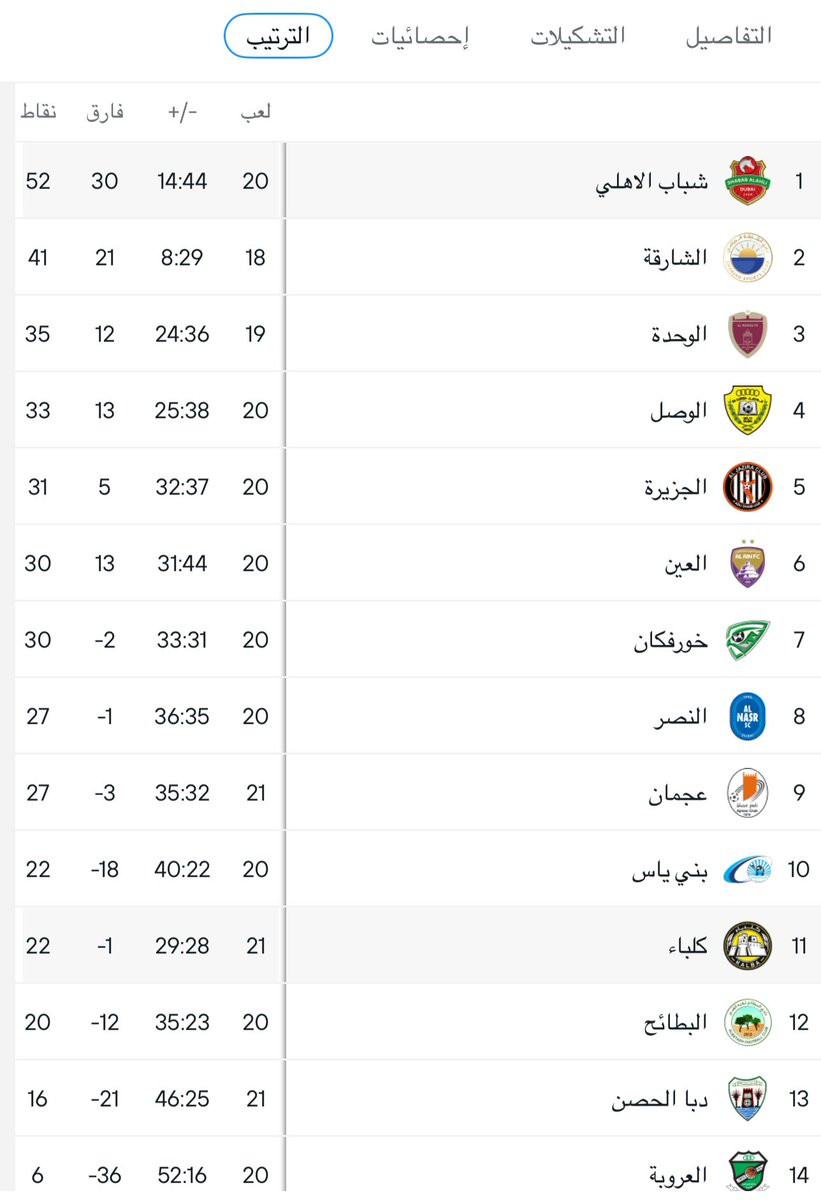Screen dimensions: 821x1200
Task: Open team name العروبة
Action: point(678,1174)
